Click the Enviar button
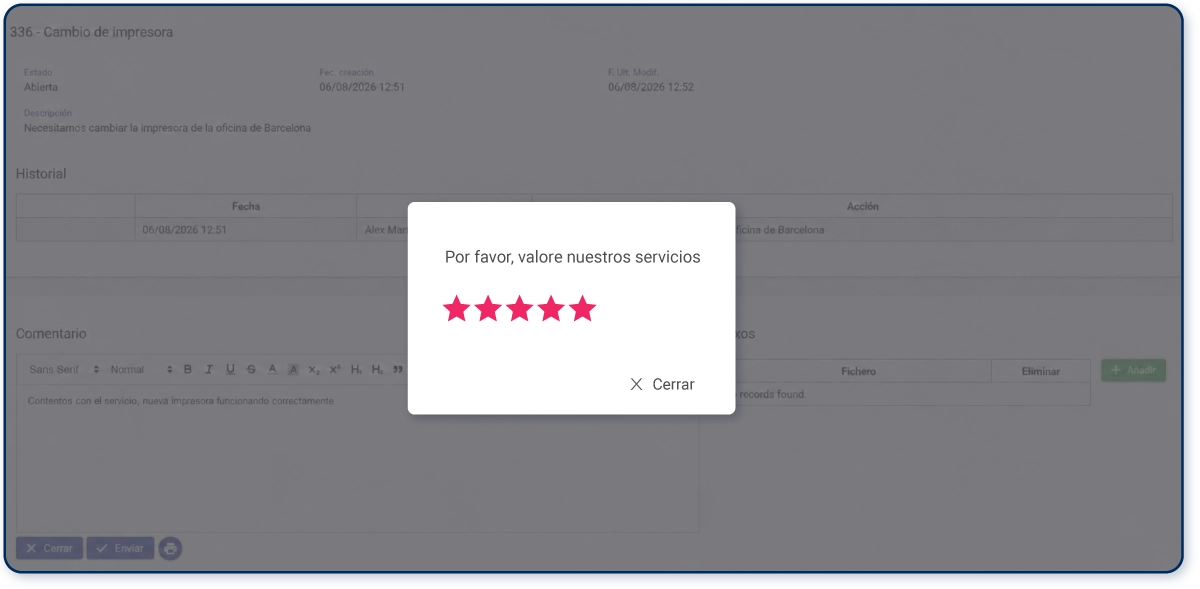The width and height of the screenshot is (1200, 589). [120, 548]
